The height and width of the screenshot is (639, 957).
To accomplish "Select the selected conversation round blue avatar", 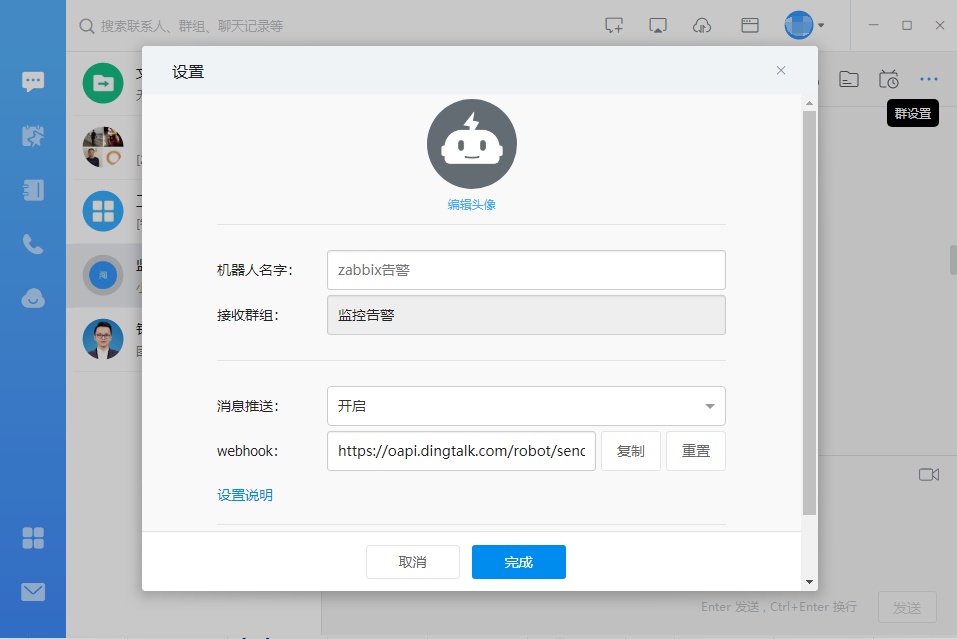I will tap(103, 275).
